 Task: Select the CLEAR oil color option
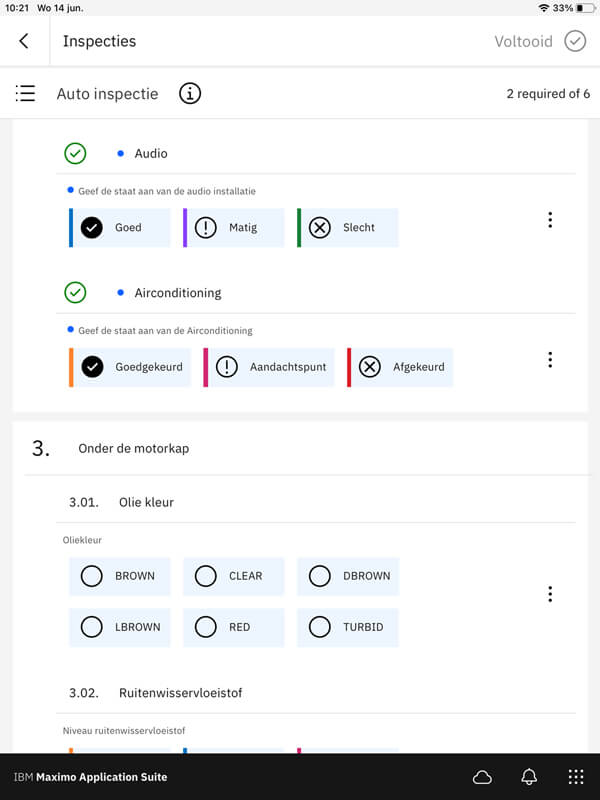click(x=234, y=576)
